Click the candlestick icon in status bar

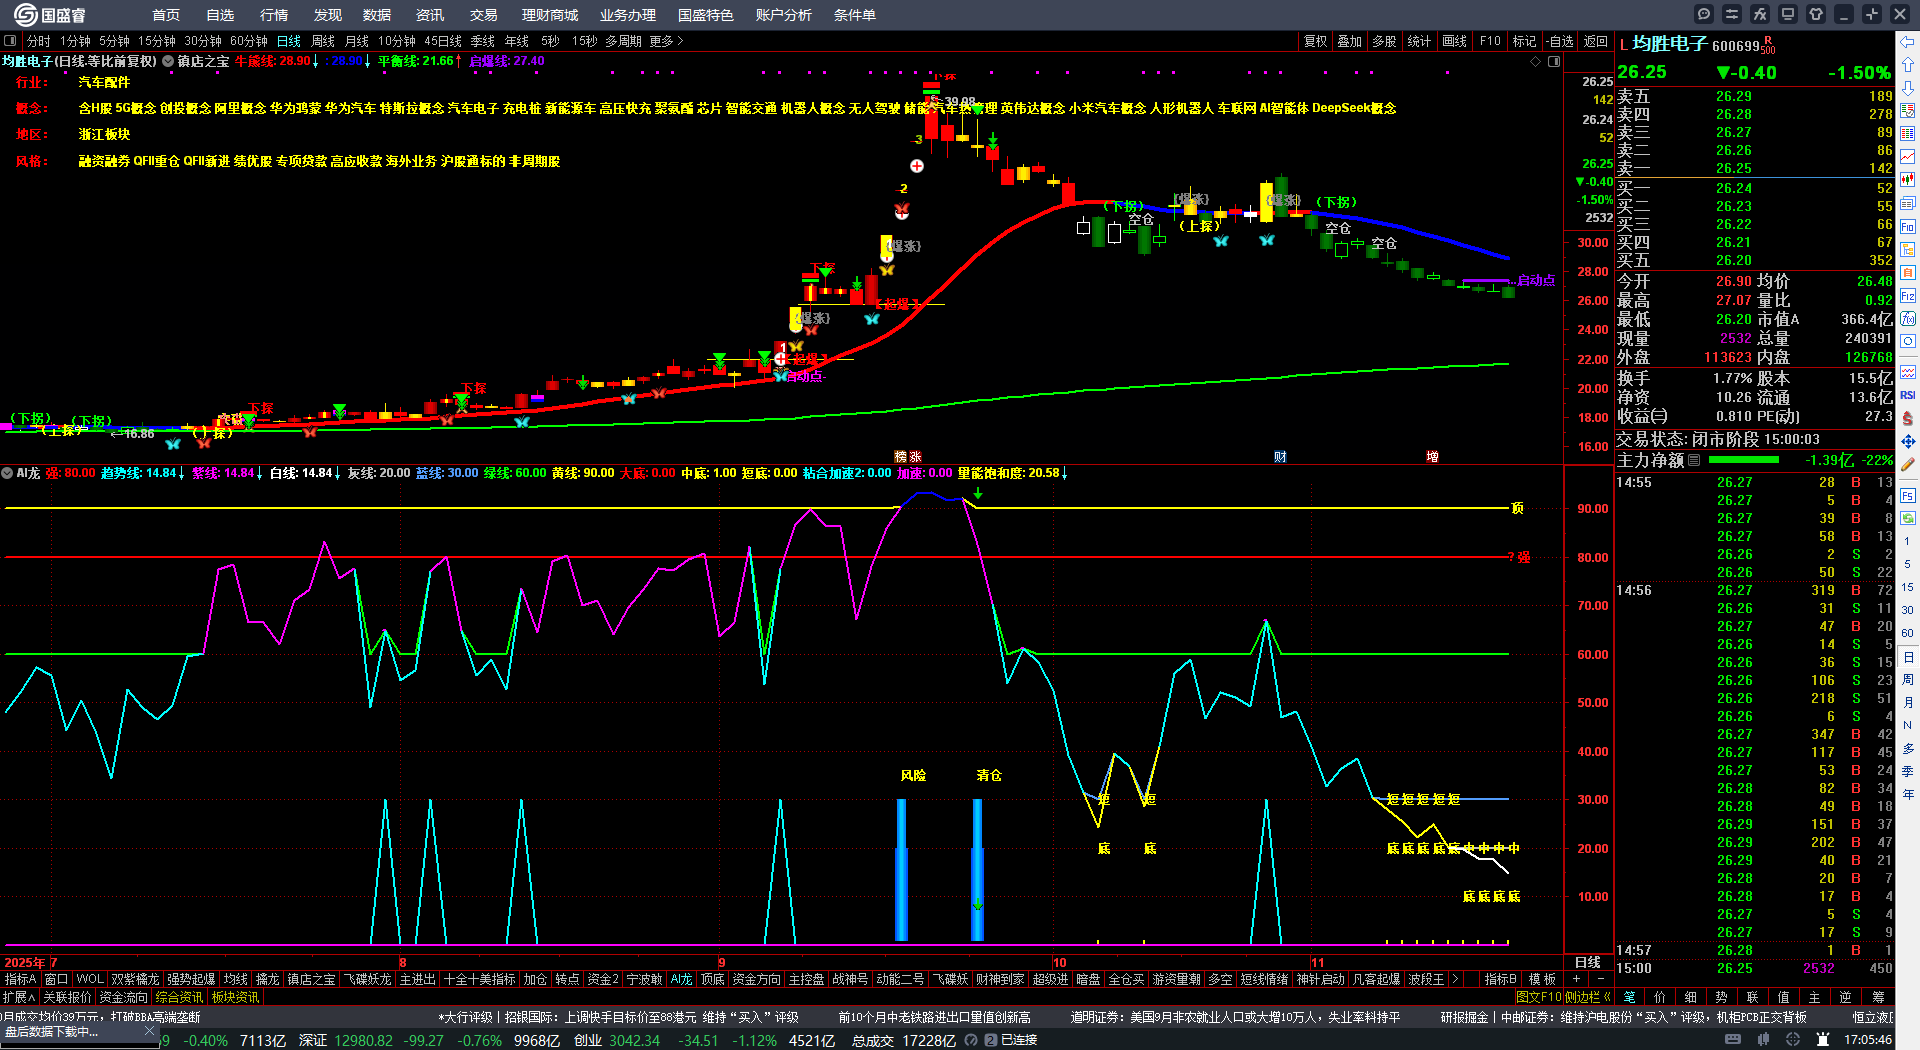(x=1763, y=1040)
